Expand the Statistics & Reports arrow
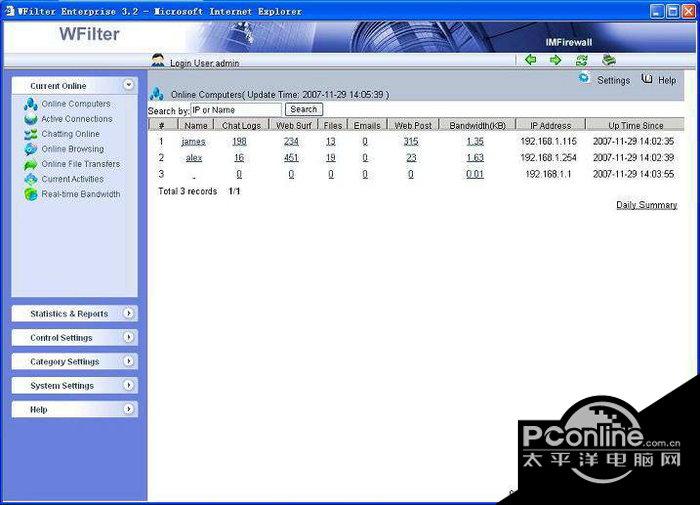The image size is (700, 505). 129,313
